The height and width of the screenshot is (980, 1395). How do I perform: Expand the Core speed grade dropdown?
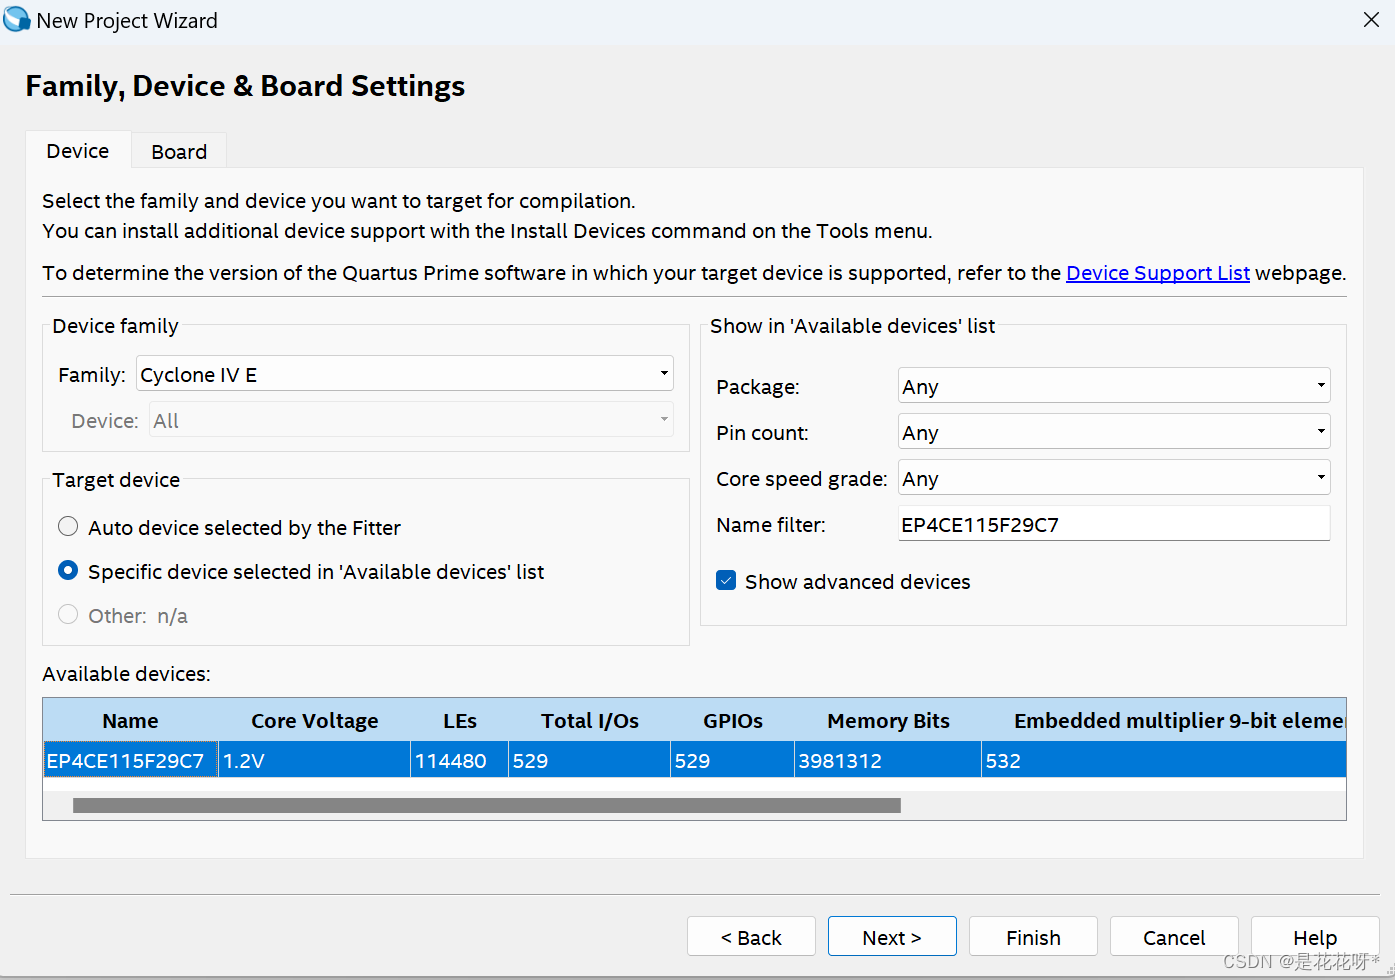click(1114, 478)
